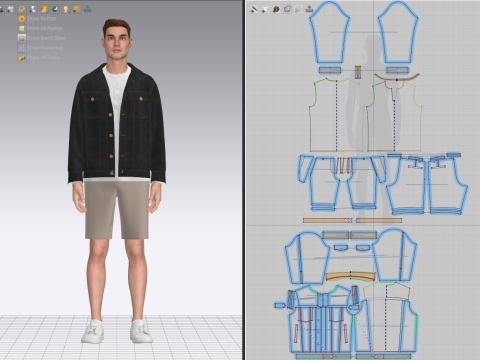Click the trim display gear icon in 3D toolbar

[x=22, y=9]
